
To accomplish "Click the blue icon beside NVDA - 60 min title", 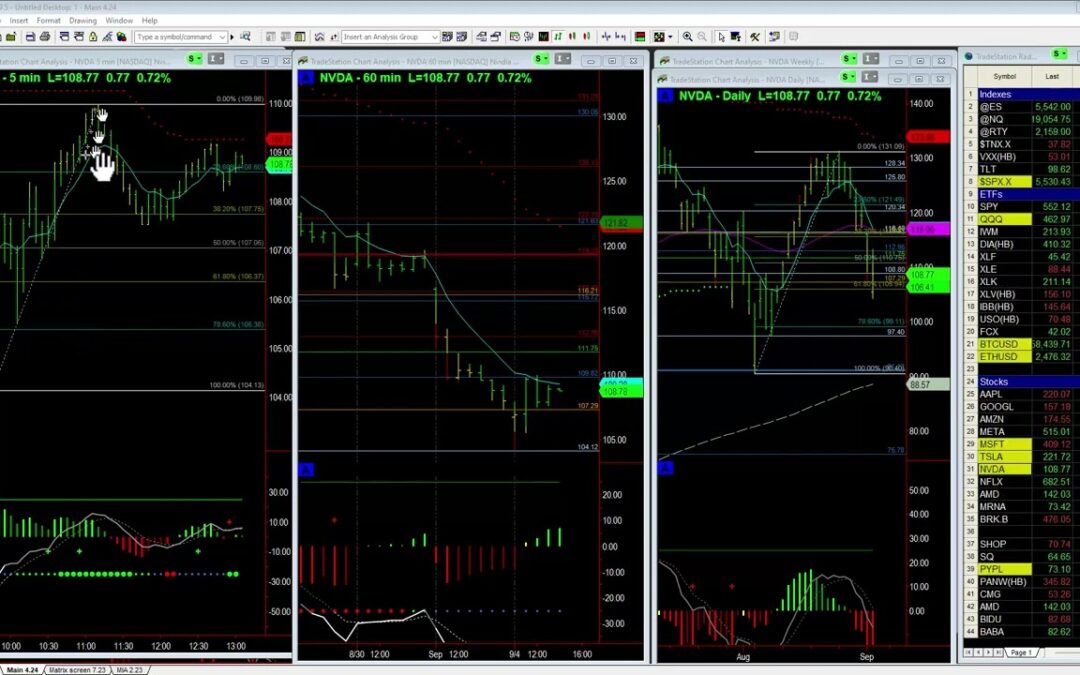I will coord(307,78).
